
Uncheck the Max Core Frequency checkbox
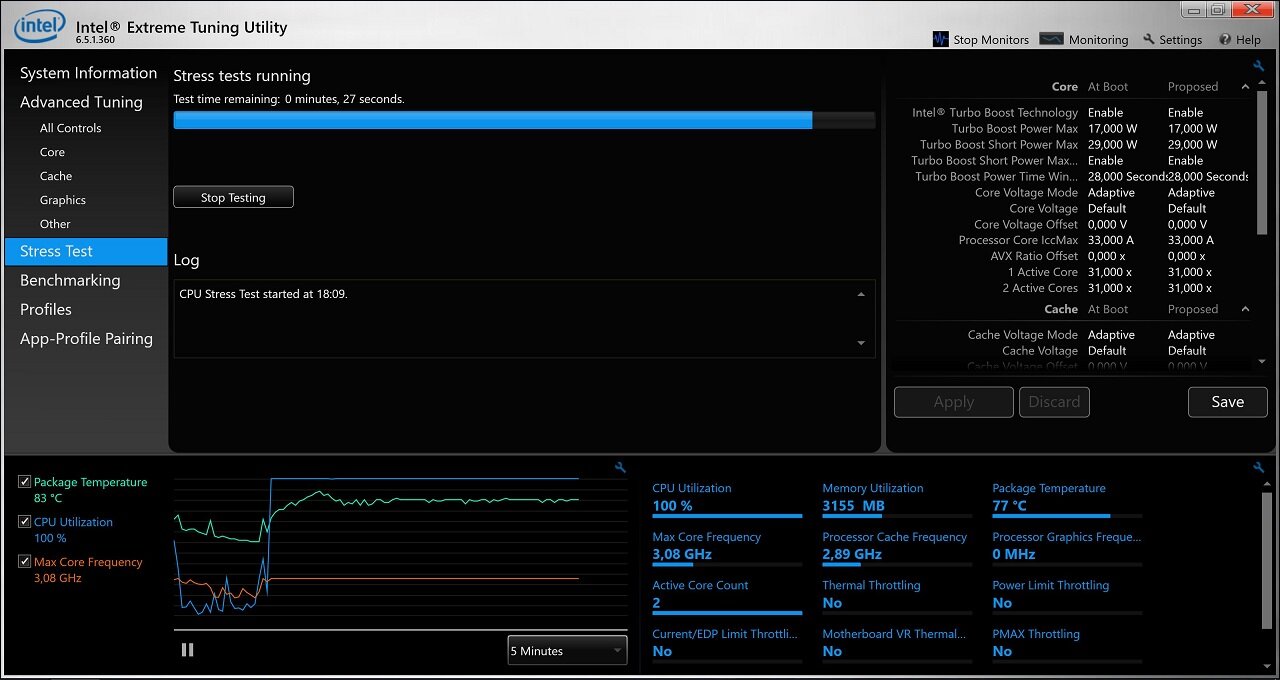tap(25, 562)
